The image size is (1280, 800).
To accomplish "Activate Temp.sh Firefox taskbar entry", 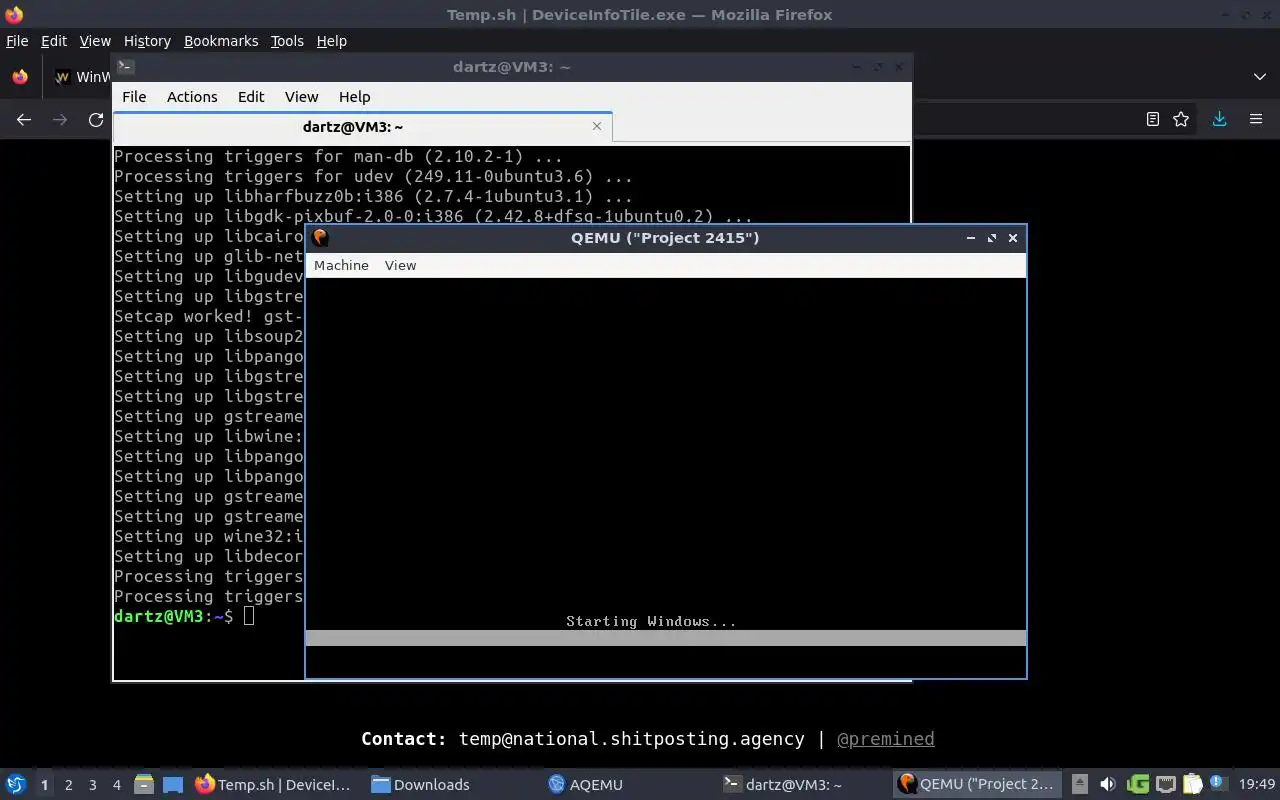I will coord(273,785).
